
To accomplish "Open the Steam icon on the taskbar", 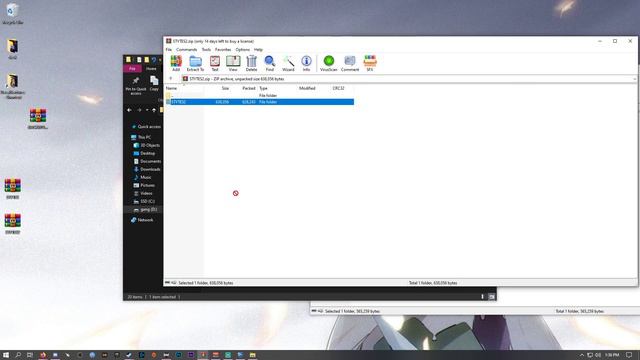I will [129, 355].
